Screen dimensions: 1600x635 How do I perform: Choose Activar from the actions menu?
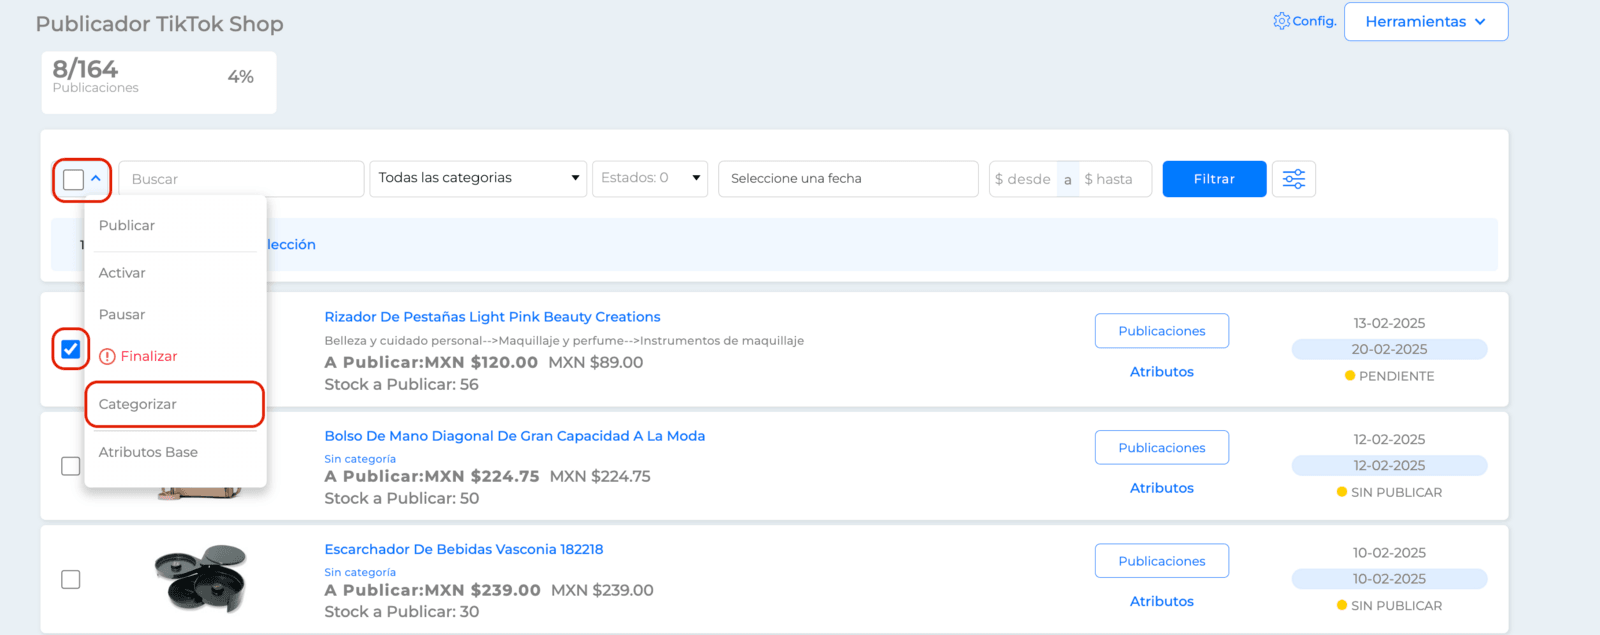tap(122, 273)
